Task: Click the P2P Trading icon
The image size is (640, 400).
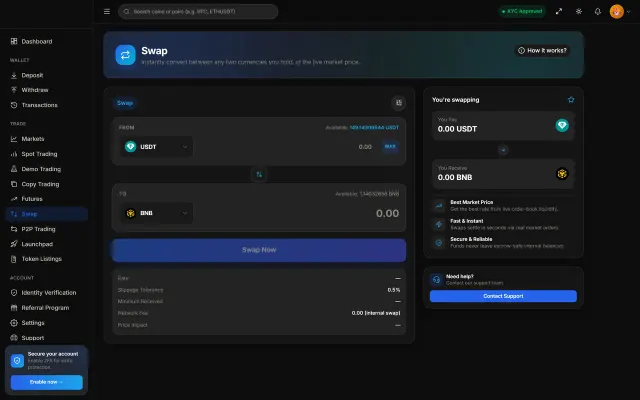Action: click(14, 229)
